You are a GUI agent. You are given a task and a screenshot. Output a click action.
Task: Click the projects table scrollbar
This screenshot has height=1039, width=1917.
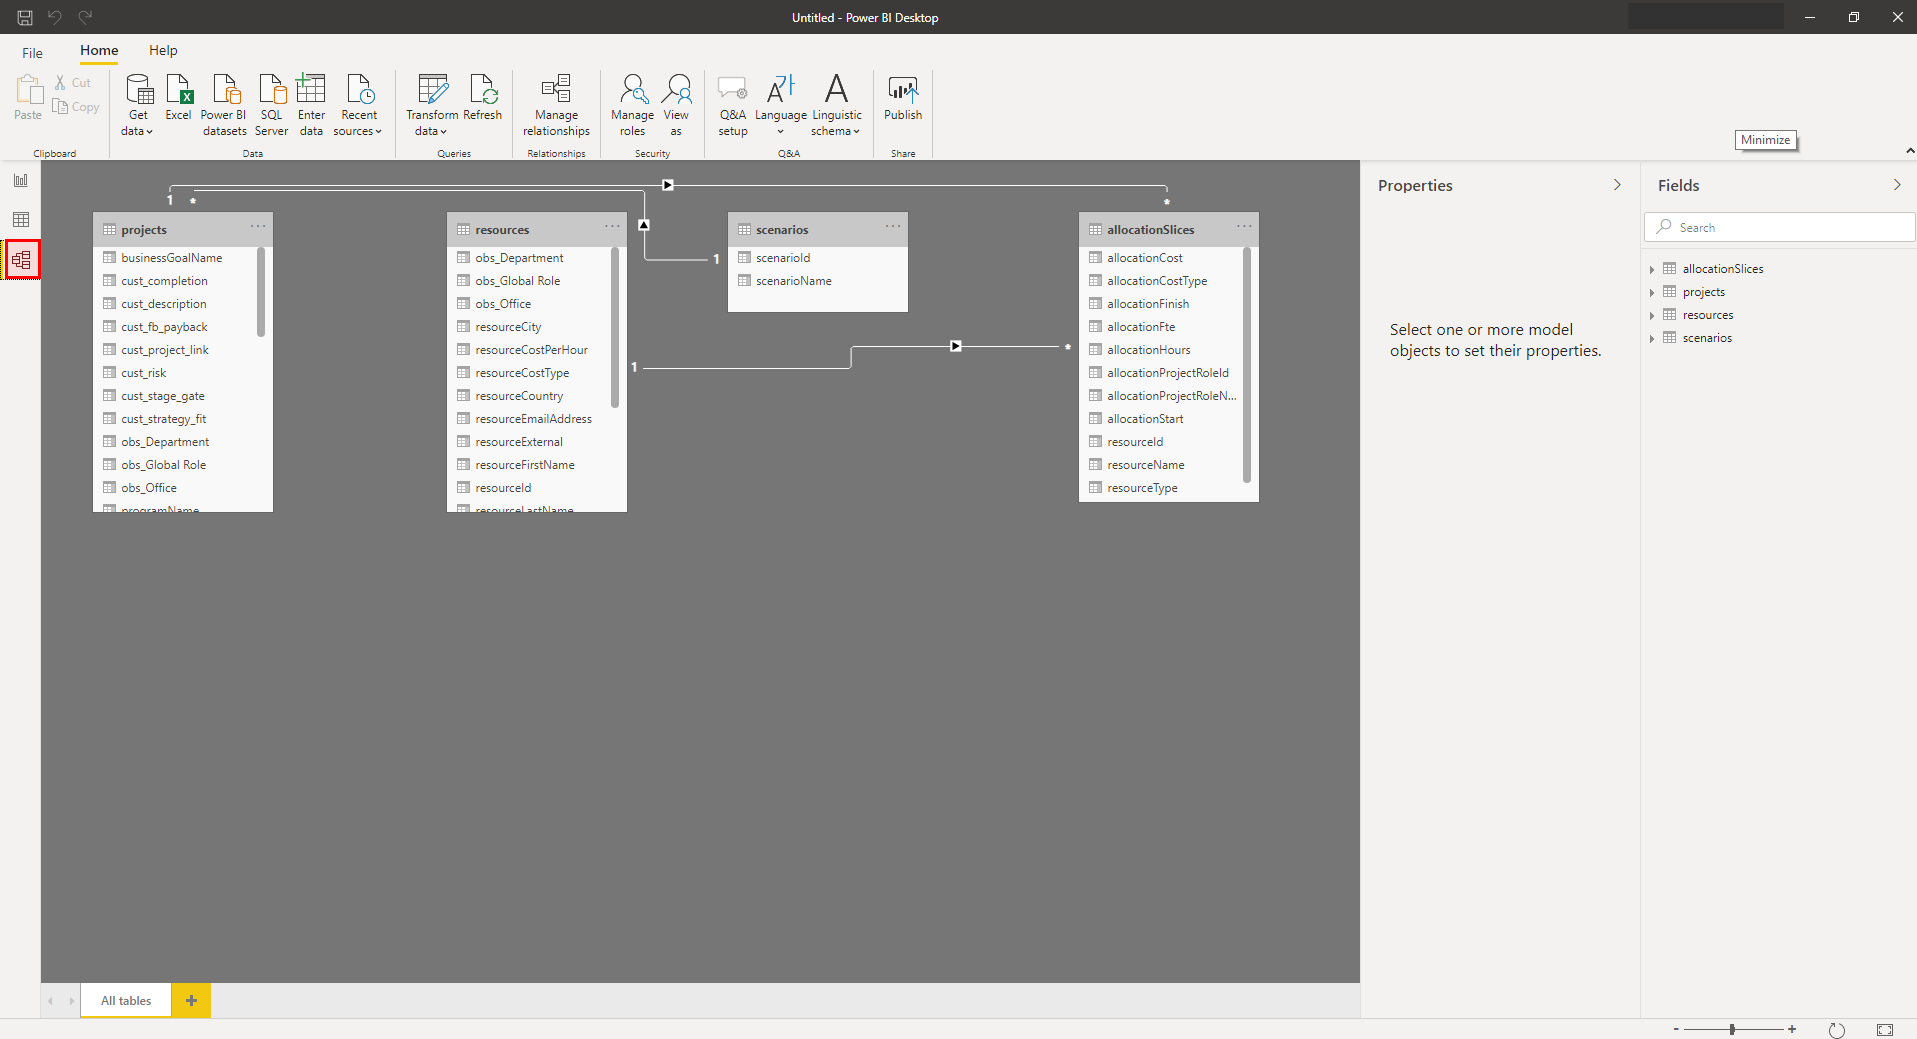(x=261, y=292)
